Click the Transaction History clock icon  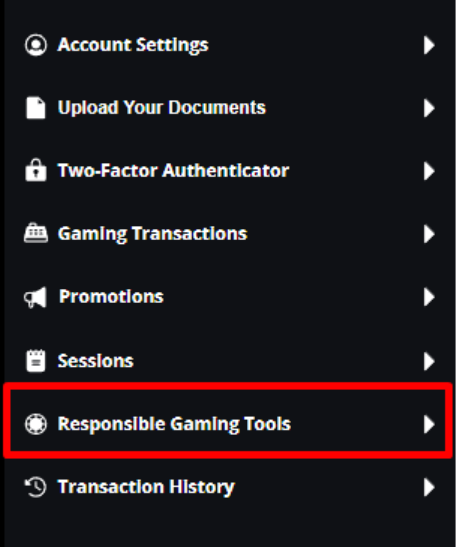pyautogui.click(x=35, y=487)
